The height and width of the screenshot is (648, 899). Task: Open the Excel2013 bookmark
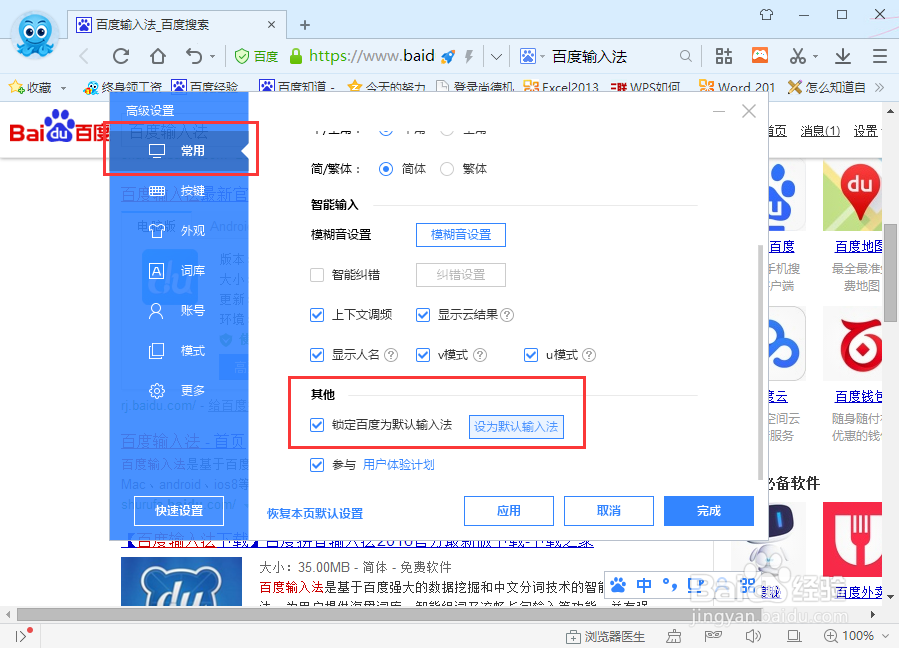pos(561,87)
